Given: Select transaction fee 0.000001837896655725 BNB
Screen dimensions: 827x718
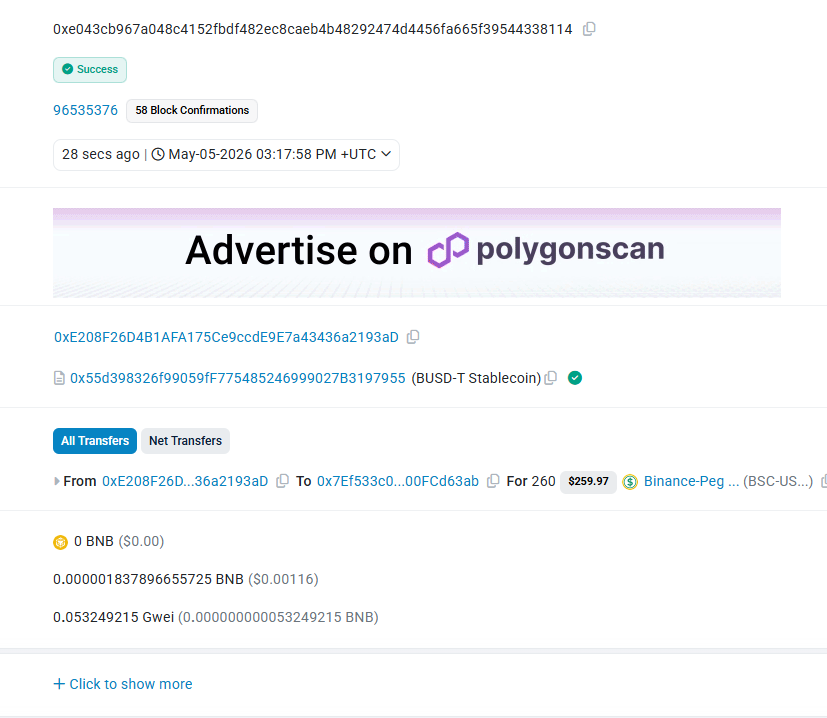Looking at the screenshot, I should pos(148,579).
